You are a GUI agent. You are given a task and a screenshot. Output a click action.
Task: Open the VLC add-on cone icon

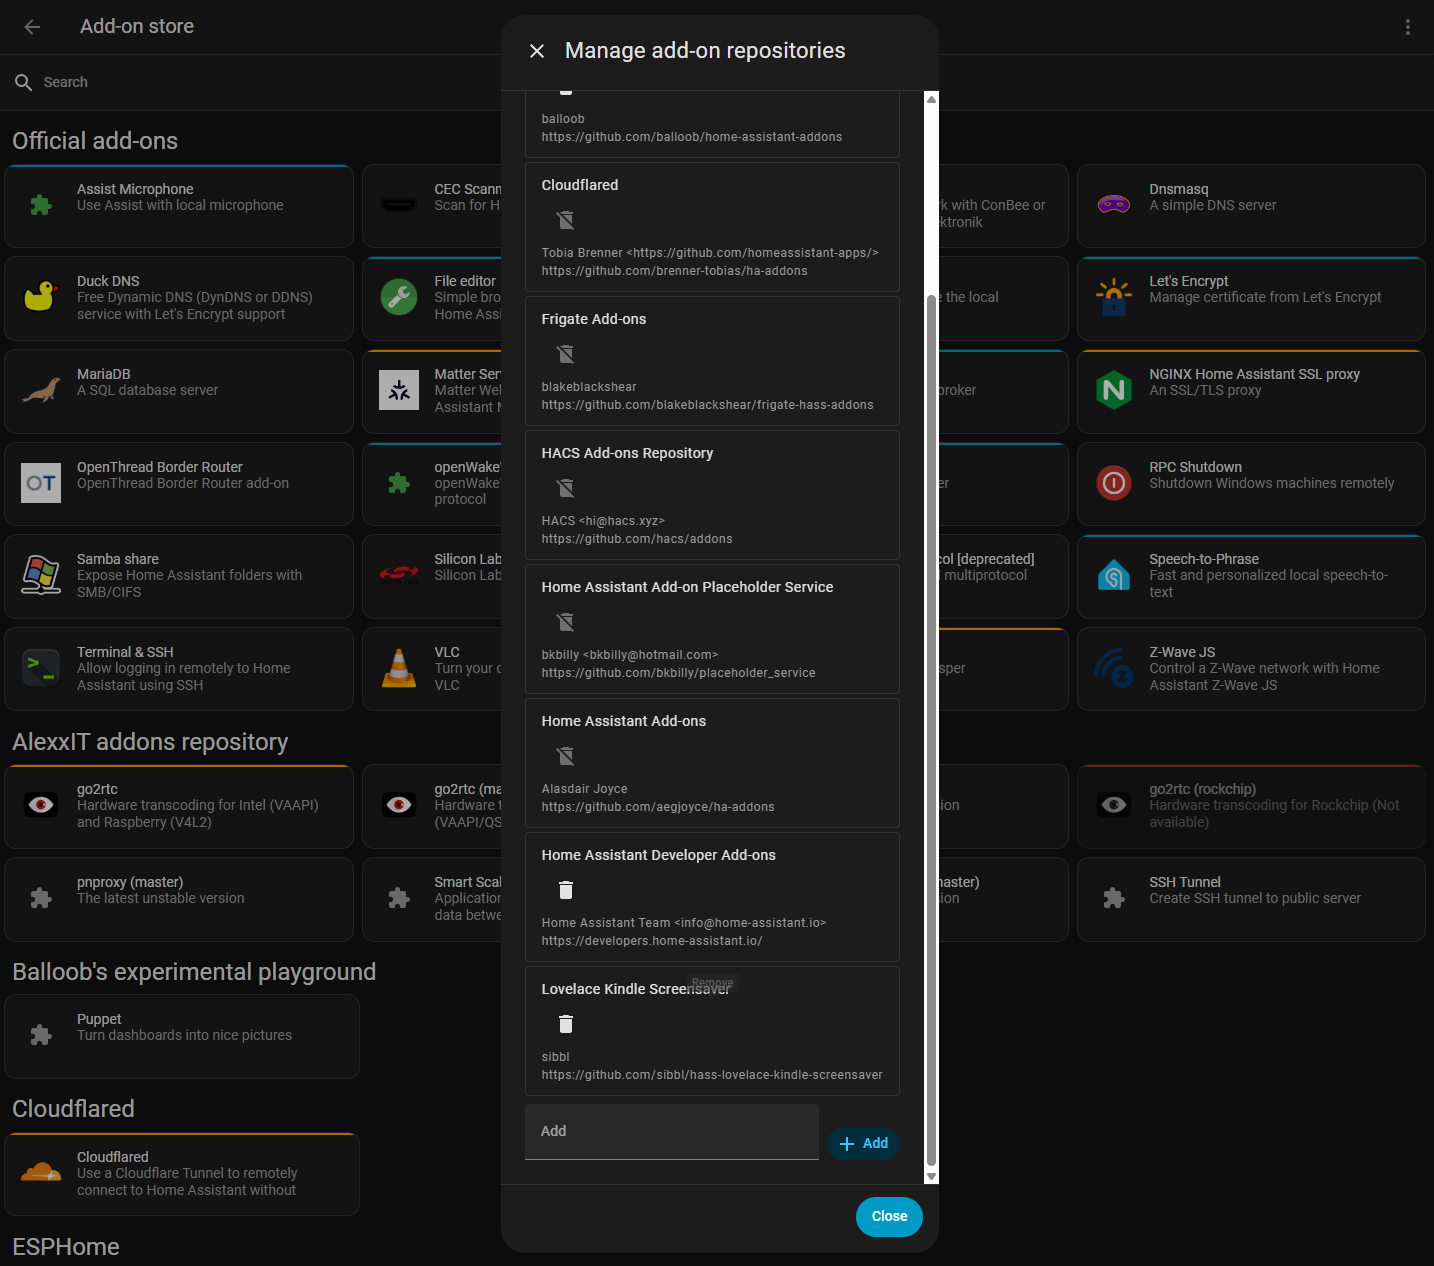(399, 668)
